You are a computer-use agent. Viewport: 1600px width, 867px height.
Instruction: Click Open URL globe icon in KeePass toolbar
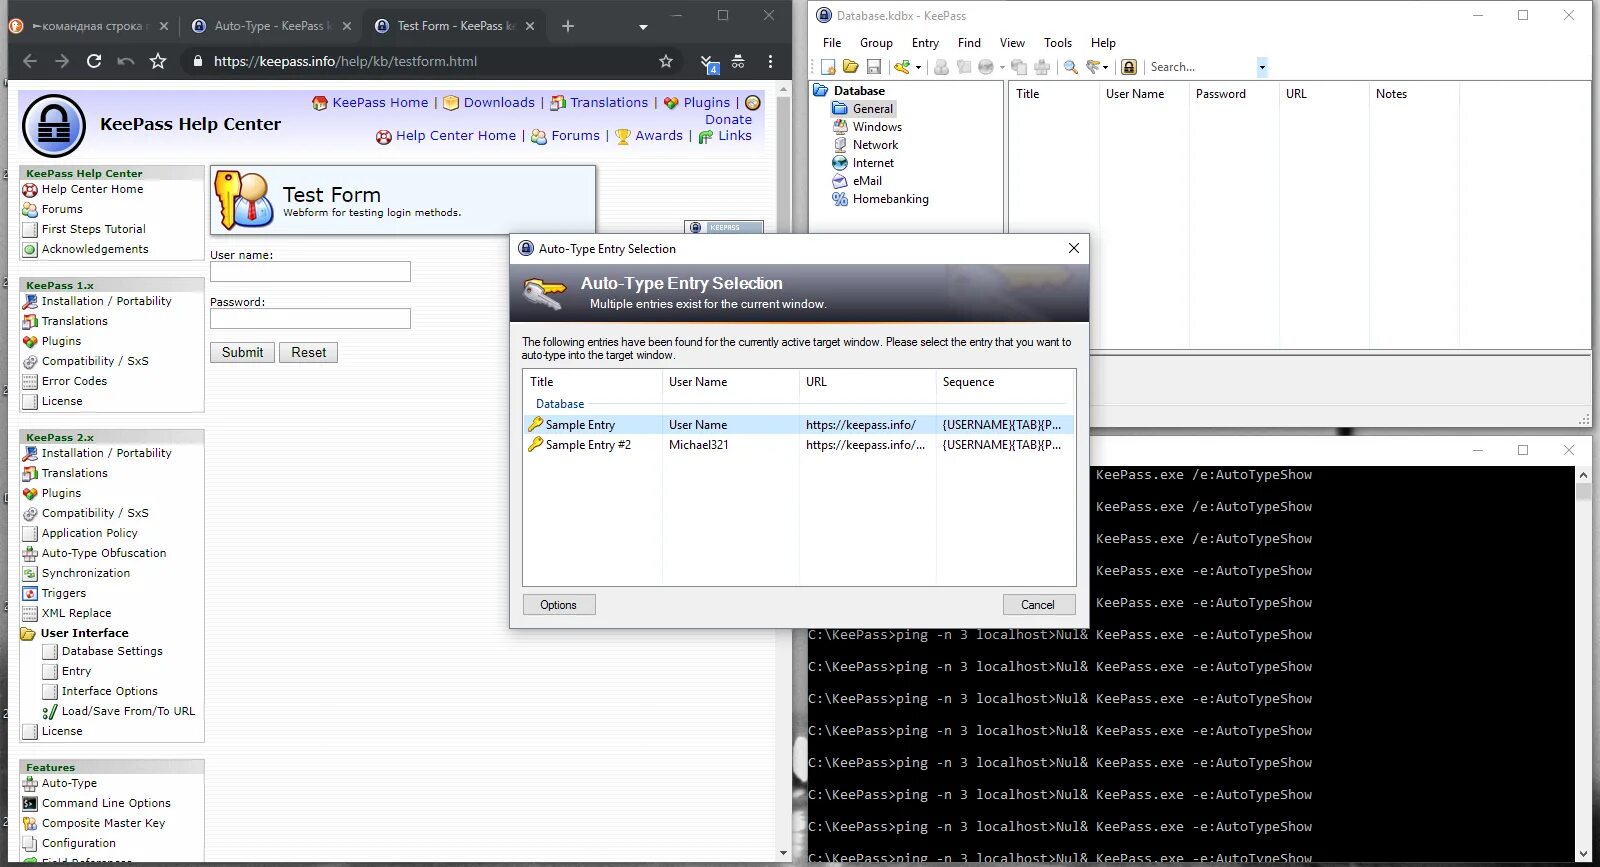tap(986, 67)
